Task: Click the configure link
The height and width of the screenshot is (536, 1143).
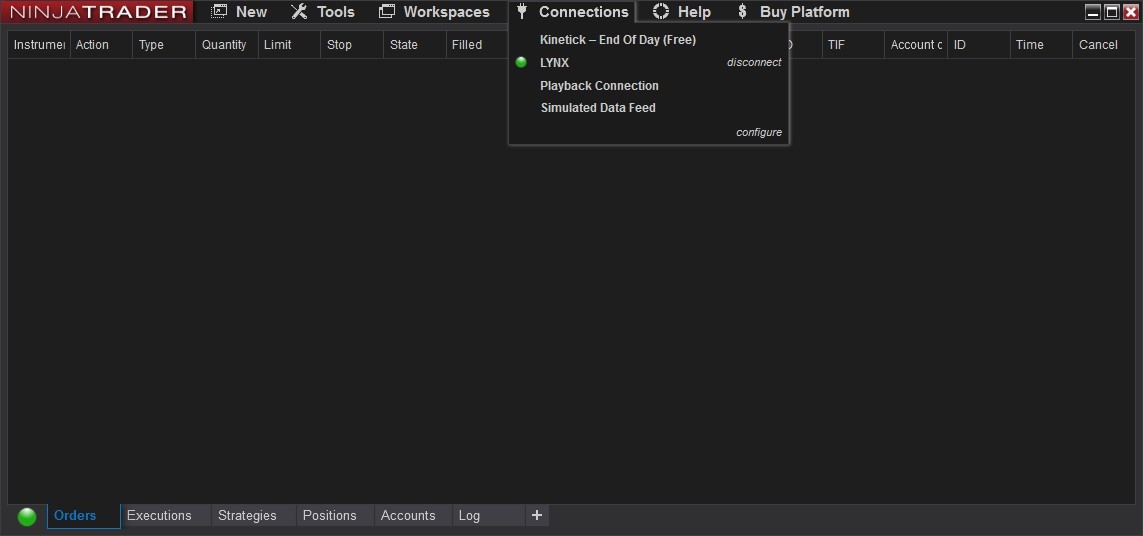Action: click(x=759, y=133)
